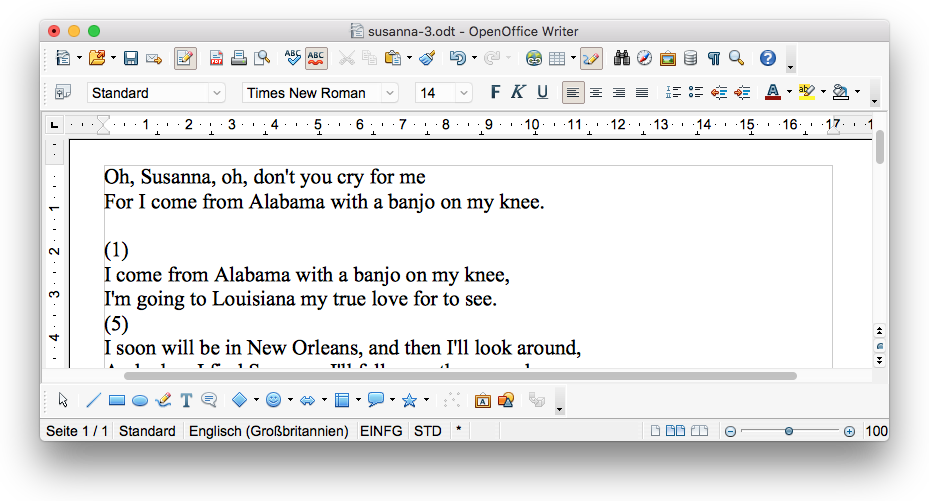Screen dimensions: 929x501
Task: Toggle Bullets list icon
Action: click(x=696, y=92)
